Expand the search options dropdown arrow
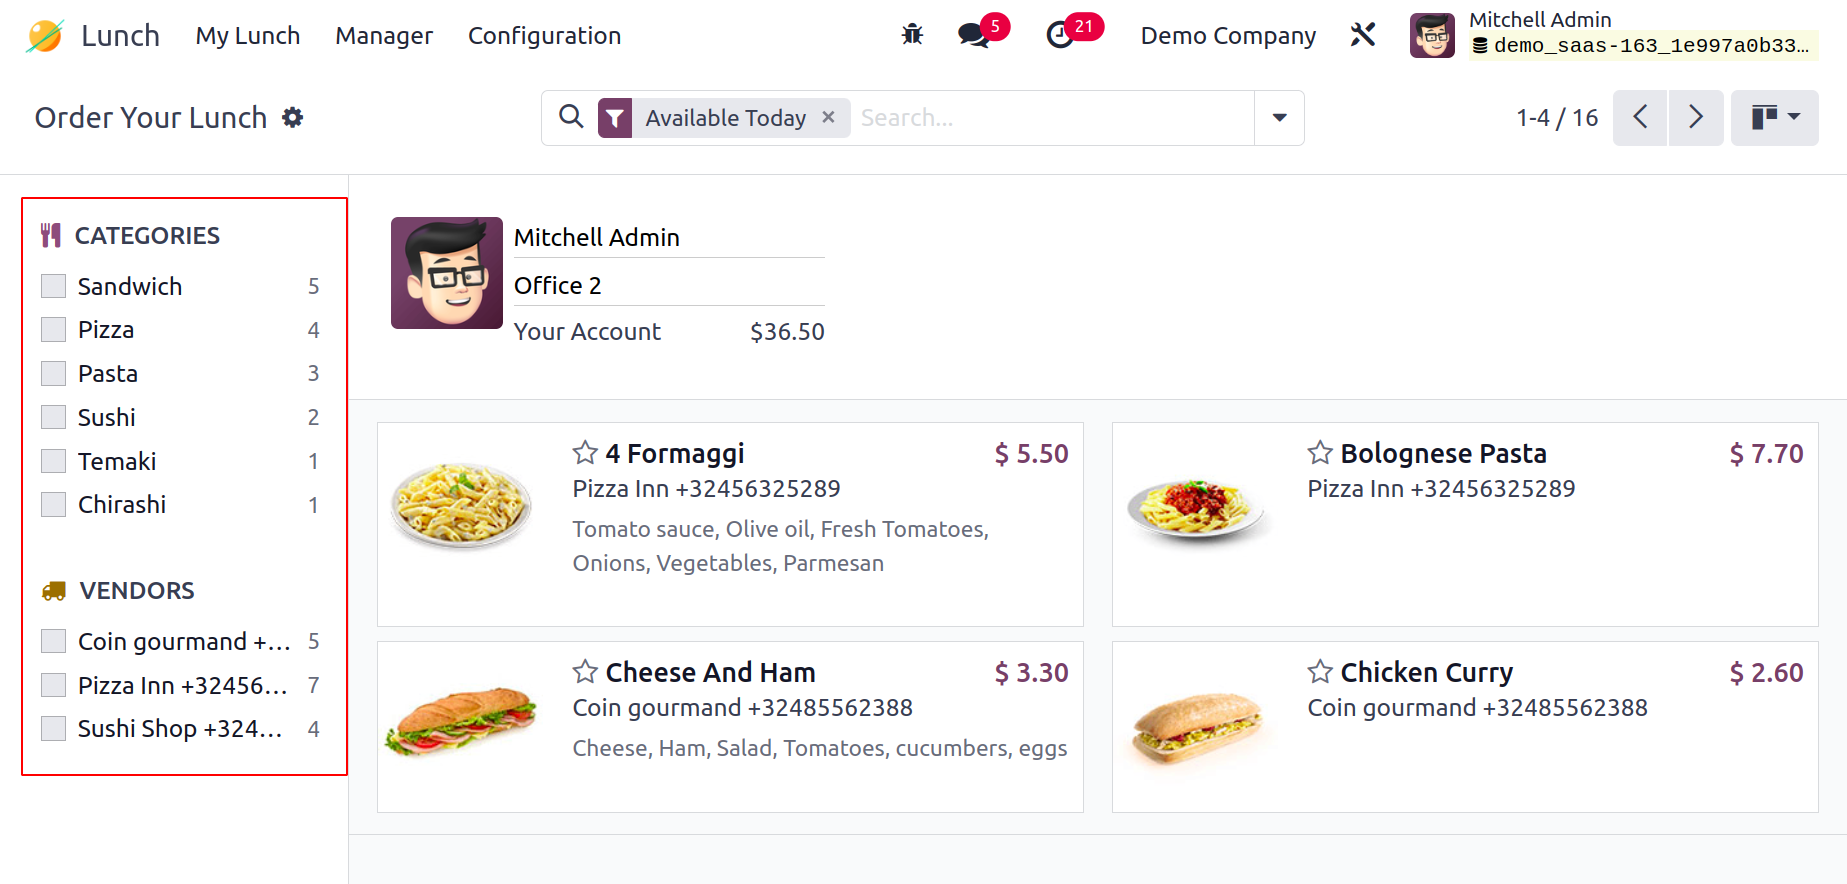The width and height of the screenshot is (1847, 884). [x=1279, y=118]
